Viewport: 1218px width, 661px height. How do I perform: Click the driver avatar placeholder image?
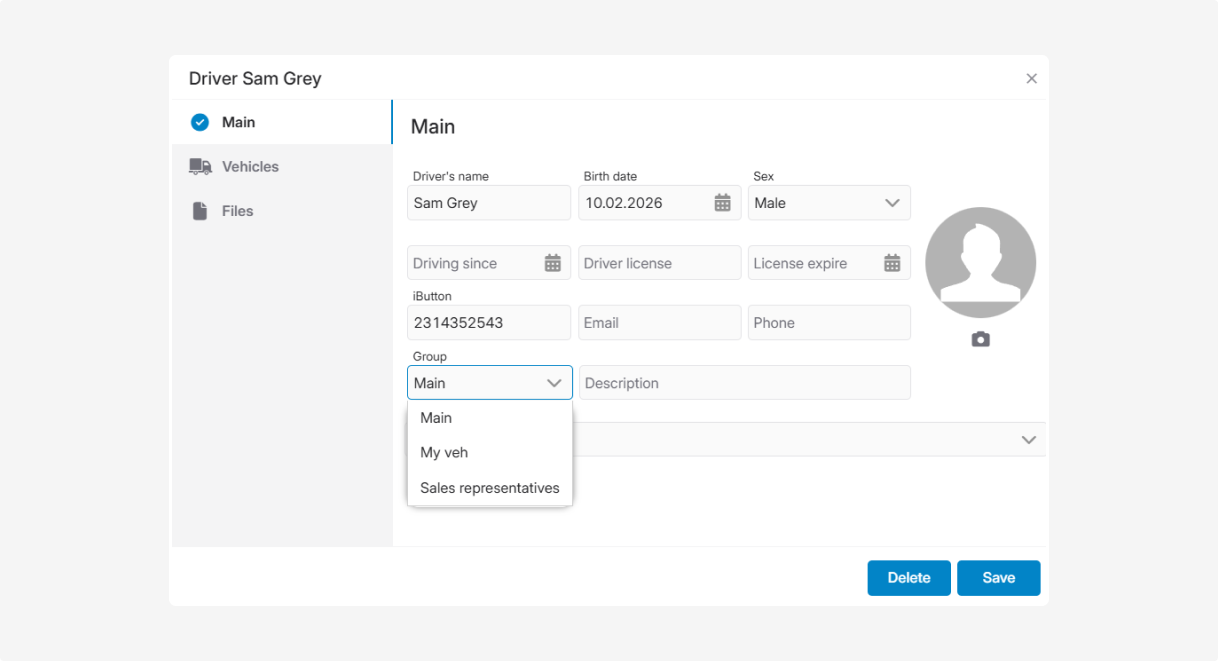(x=980, y=262)
